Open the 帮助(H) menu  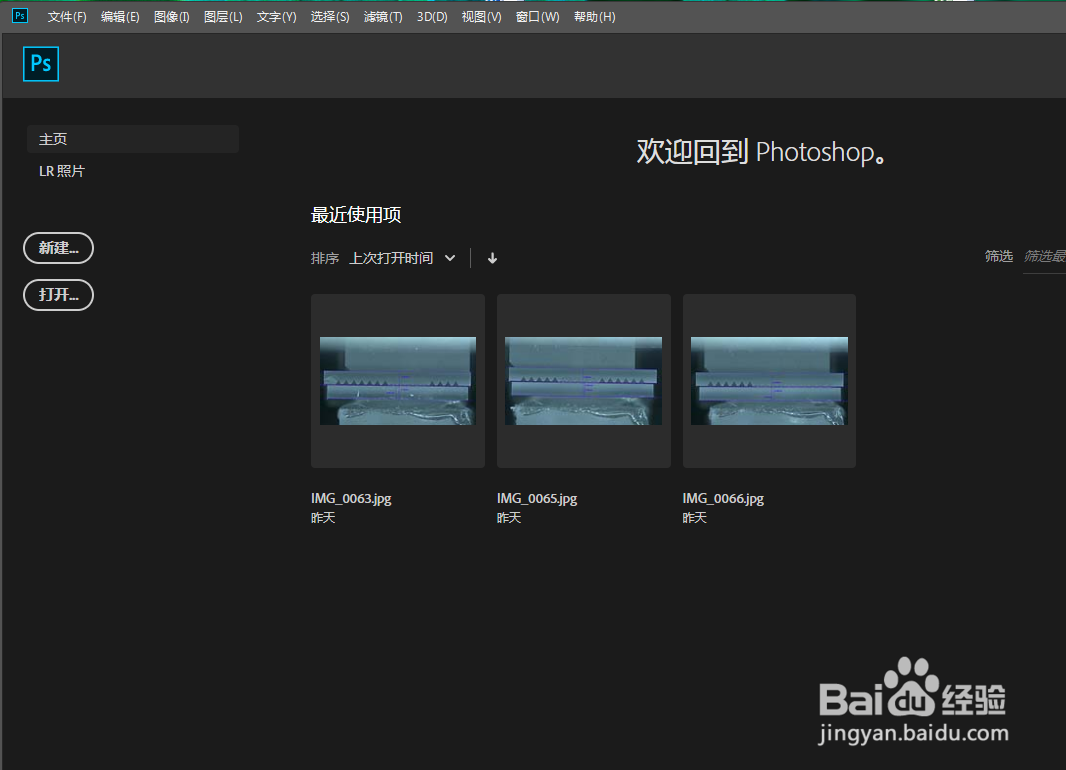tap(594, 17)
